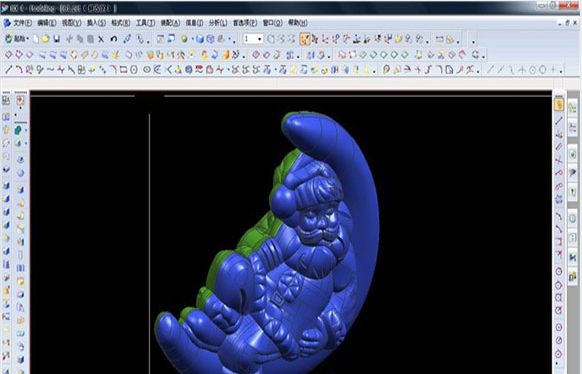Click the measure distance ruler icon
Screen dimensions: 582x374
(x=439, y=39)
